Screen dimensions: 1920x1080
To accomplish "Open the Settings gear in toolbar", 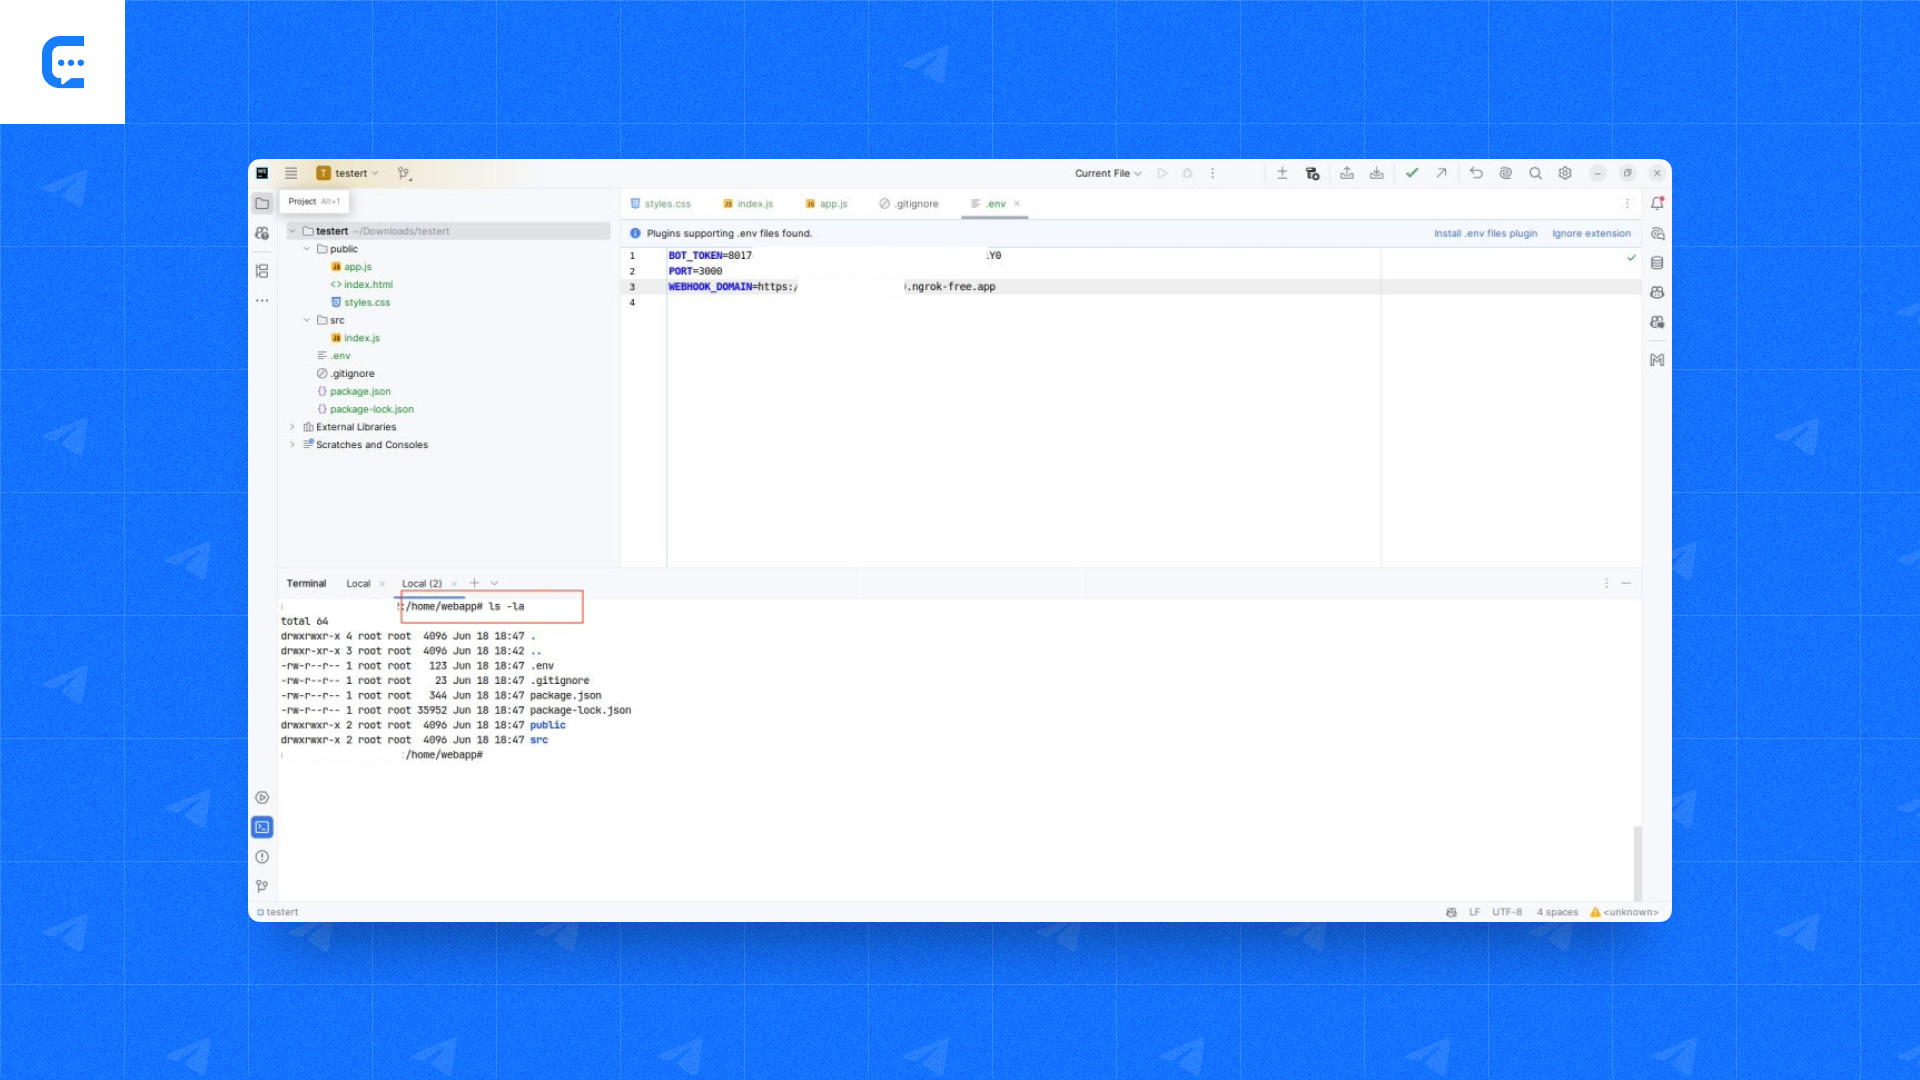I will [1565, 173].
